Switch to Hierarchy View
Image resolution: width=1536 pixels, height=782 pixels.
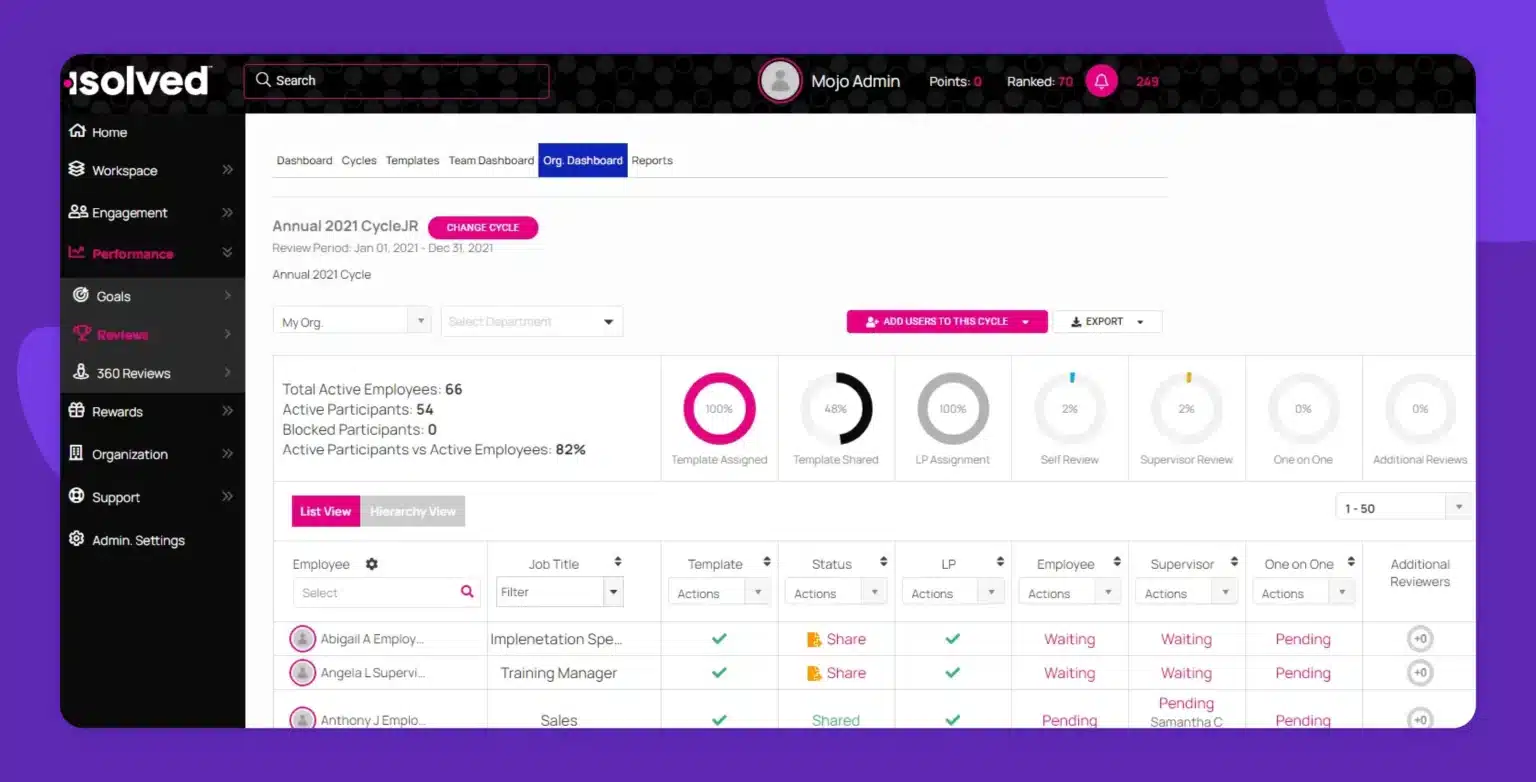coord(413,511)
